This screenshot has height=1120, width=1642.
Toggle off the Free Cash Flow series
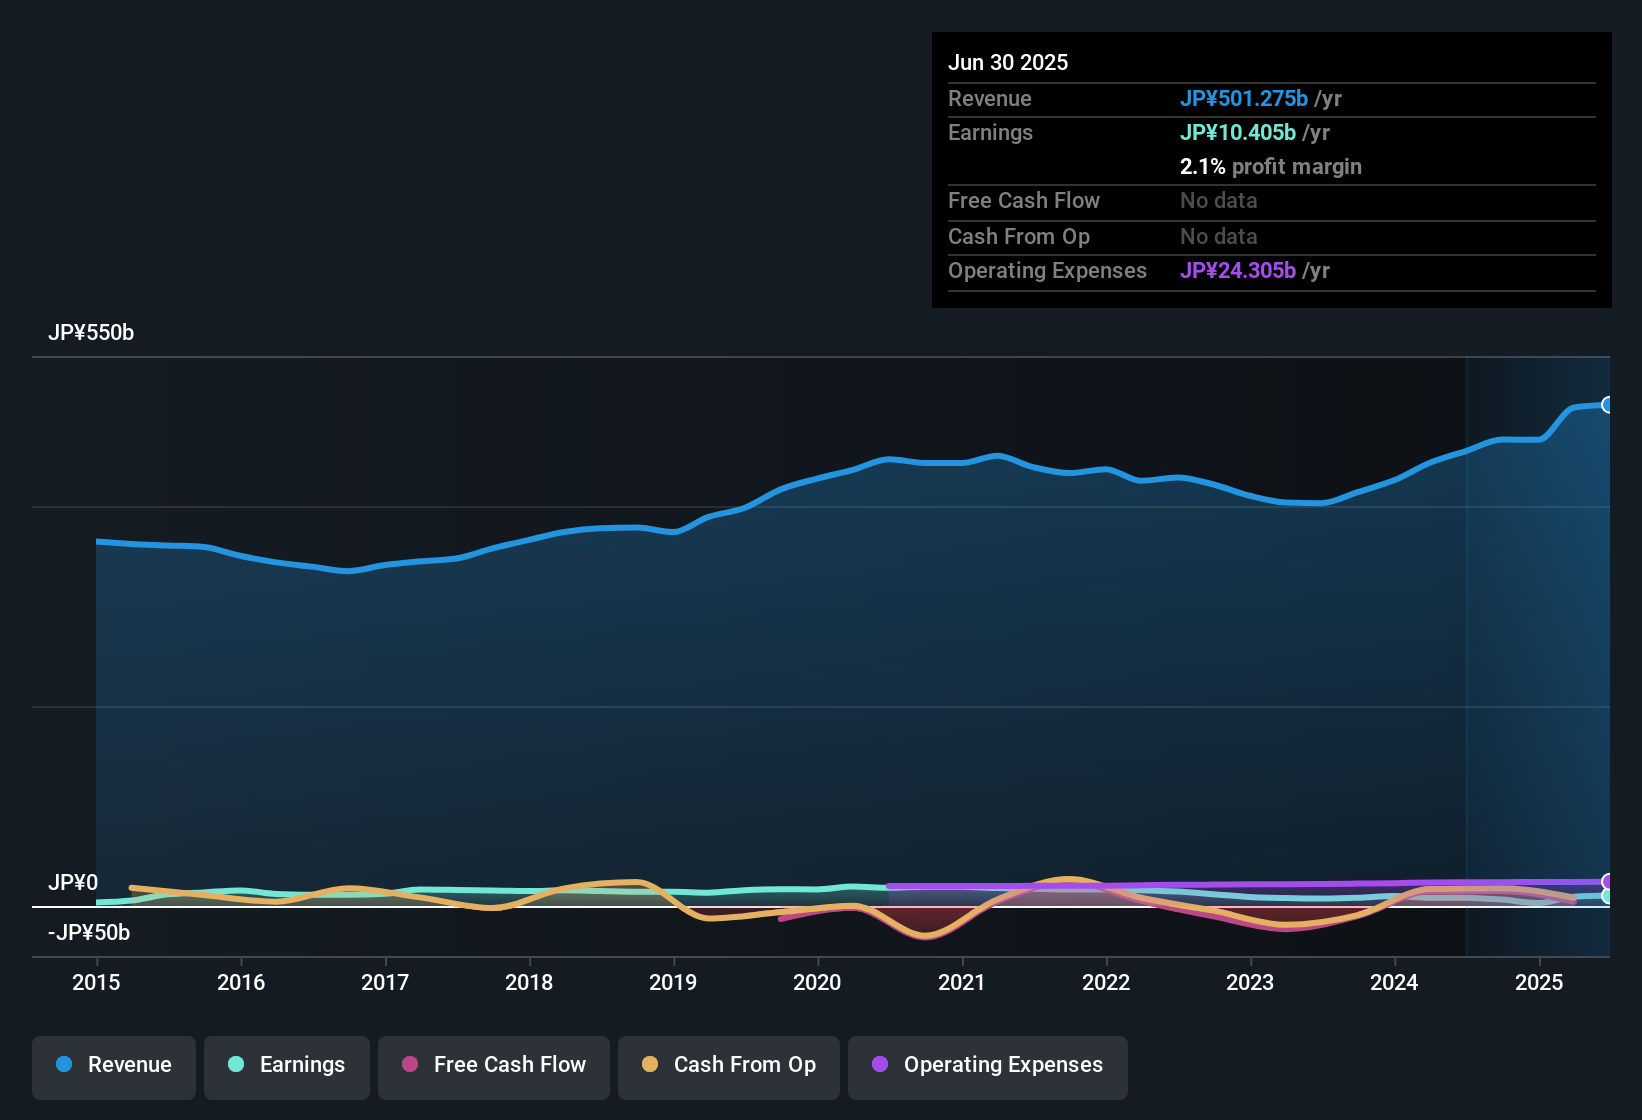coord(493,1065)
